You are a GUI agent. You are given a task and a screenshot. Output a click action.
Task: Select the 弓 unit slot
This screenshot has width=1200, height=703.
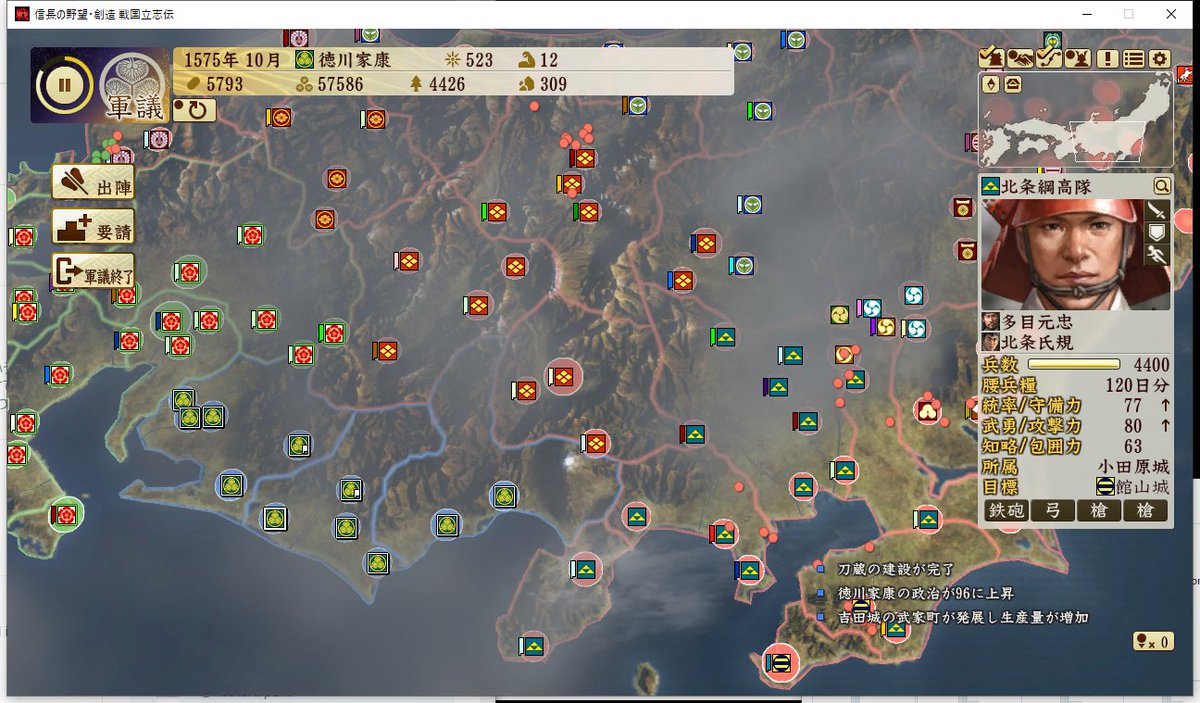(x=1053, y=511)
